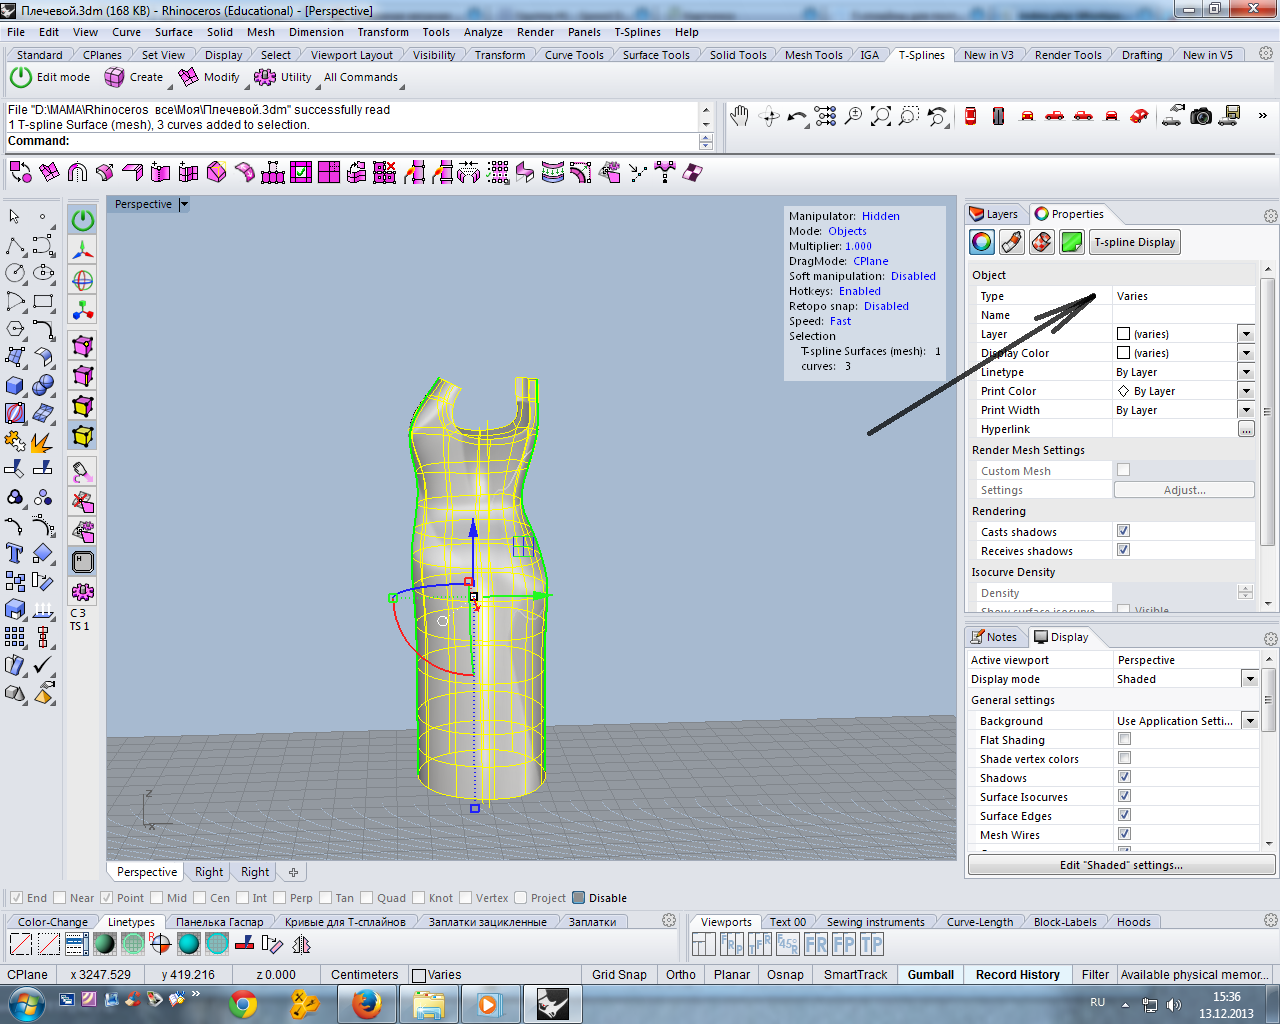The image size is (1280, 1024).
Task: Click the T-Splines Create box icon
Action: 115,77
